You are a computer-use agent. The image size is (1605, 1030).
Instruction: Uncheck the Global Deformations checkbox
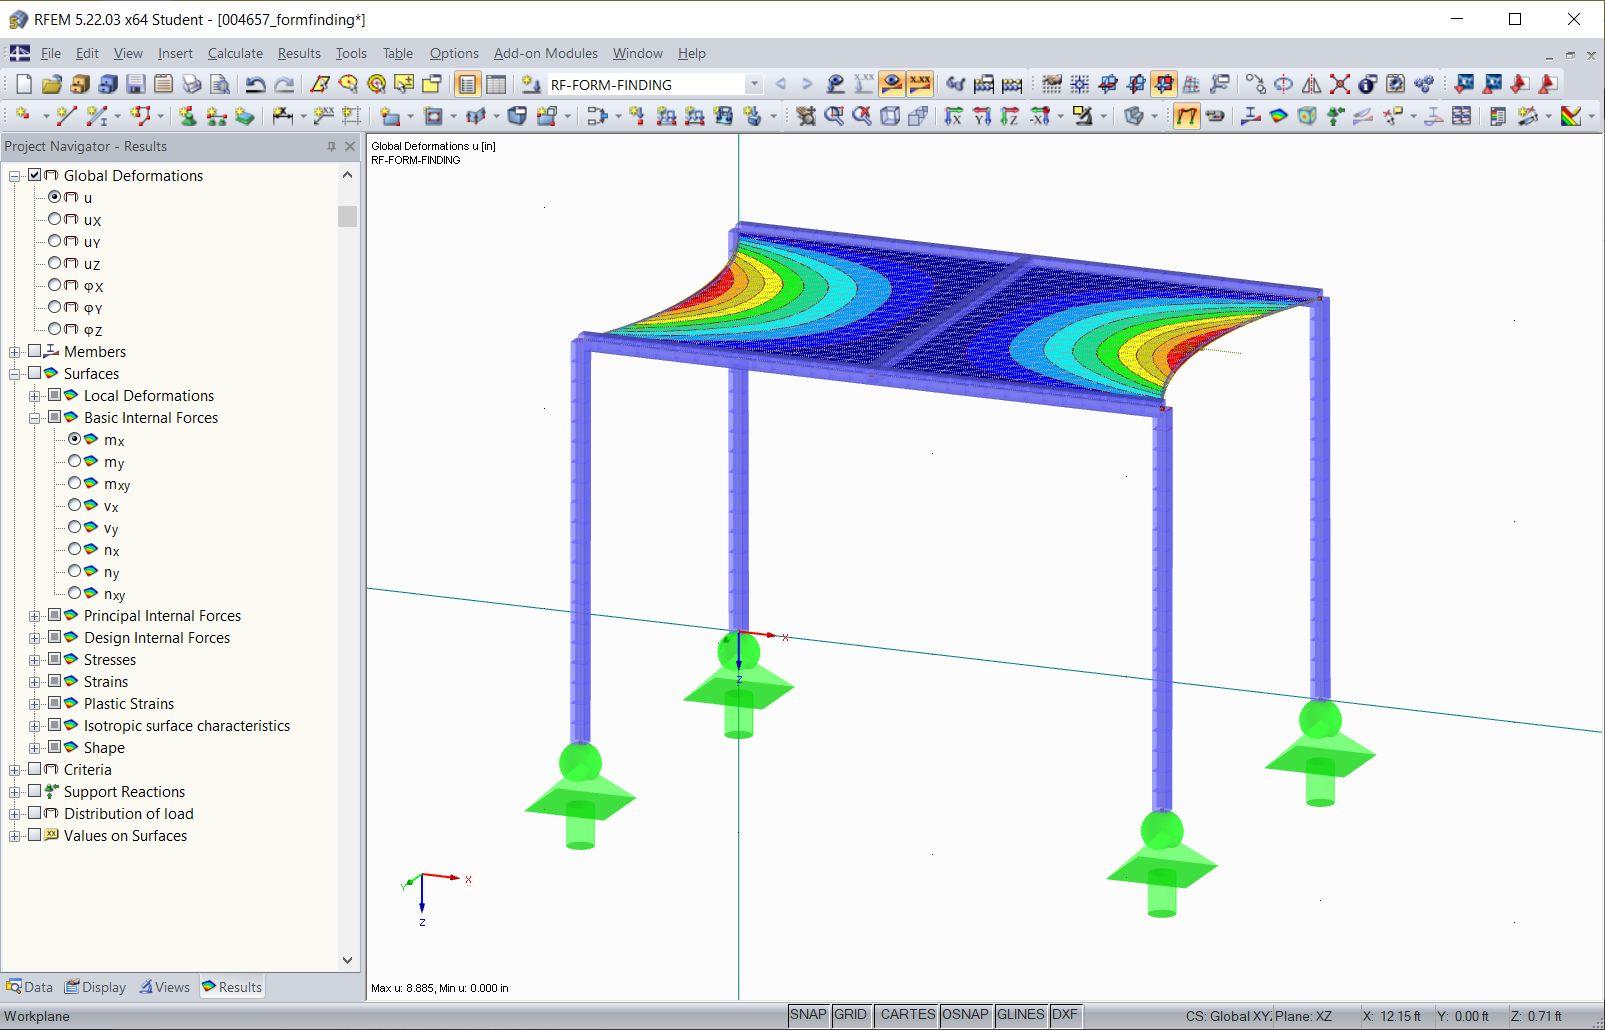(x=35, y=175)
